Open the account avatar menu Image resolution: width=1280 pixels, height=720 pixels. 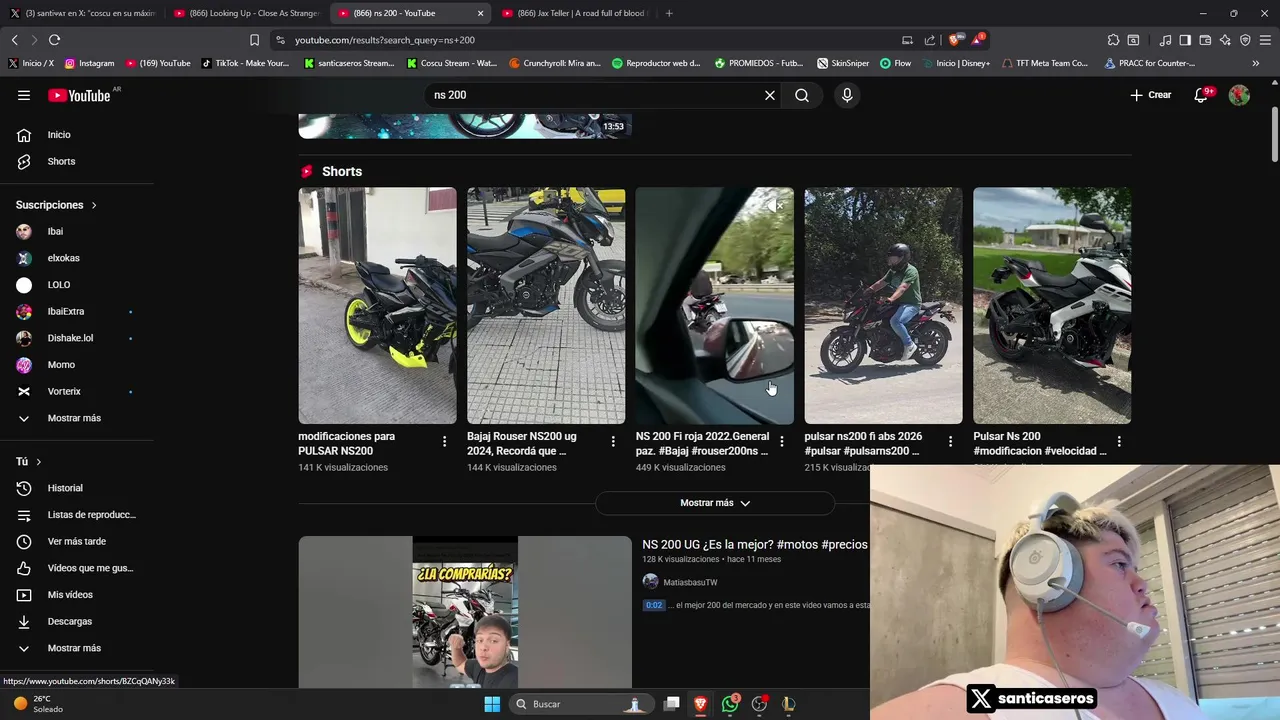(1239, 95)
